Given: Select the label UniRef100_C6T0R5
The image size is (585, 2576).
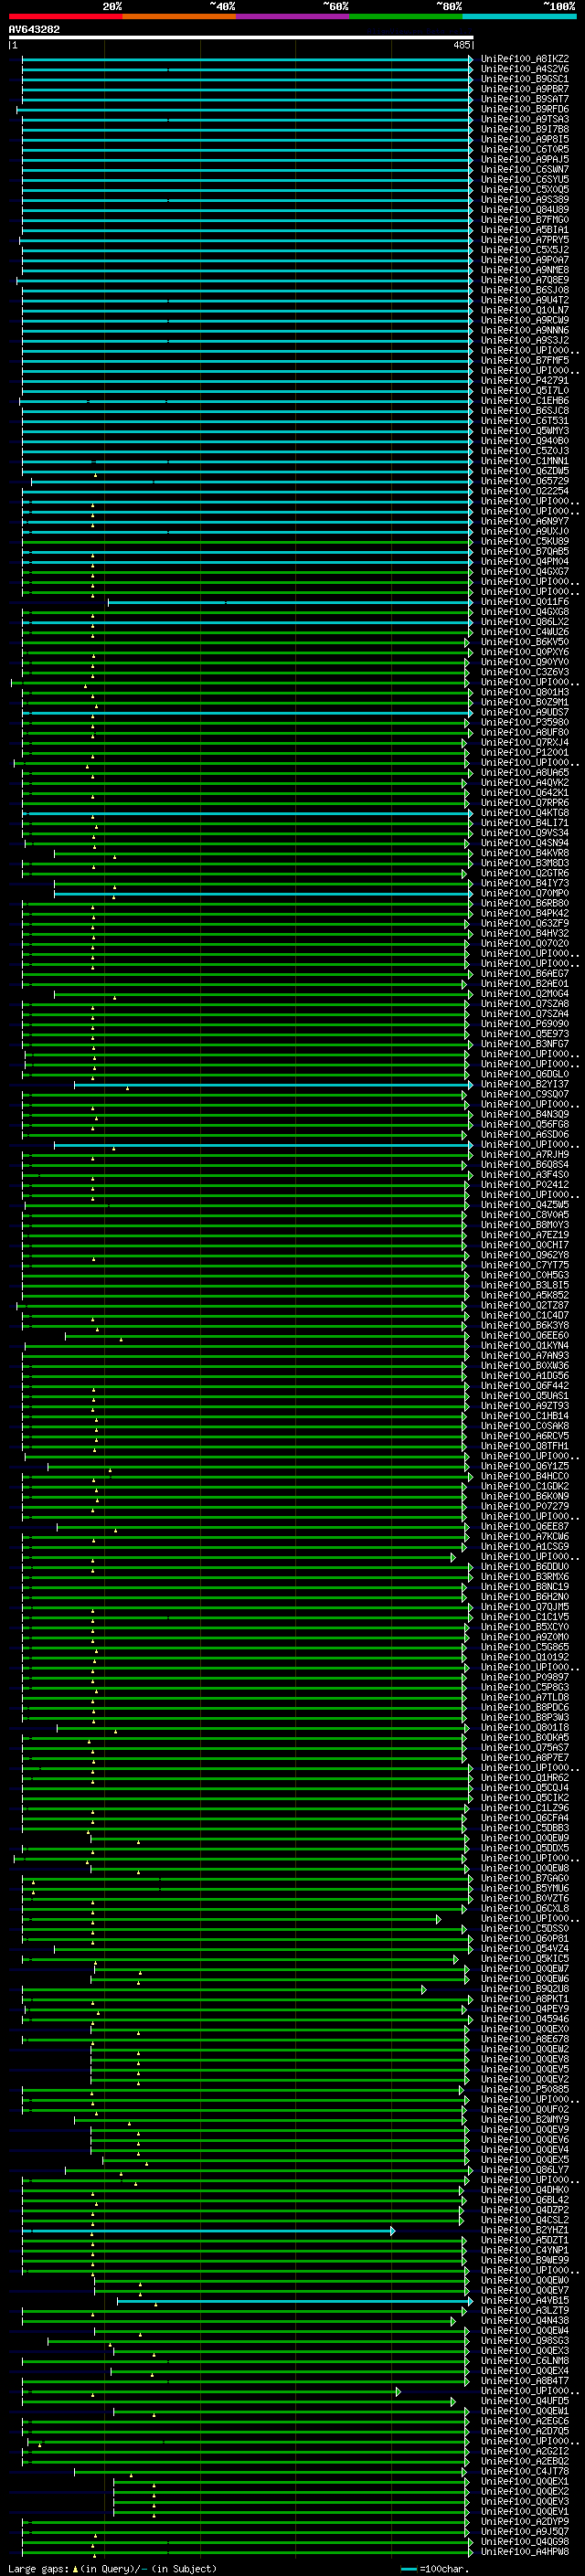Looking at the screenshot, I should coord(525,149).
